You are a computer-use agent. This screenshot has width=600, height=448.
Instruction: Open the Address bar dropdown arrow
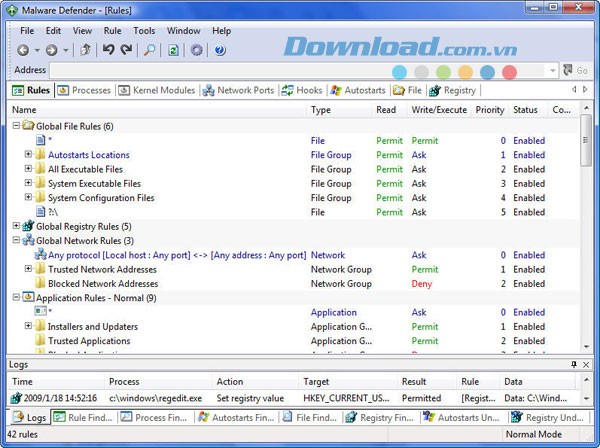553,71
